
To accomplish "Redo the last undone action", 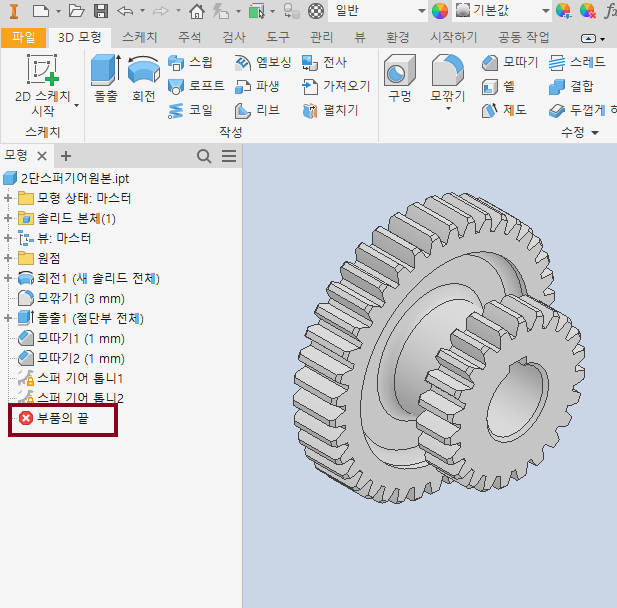I will click(x=161, y=11).
